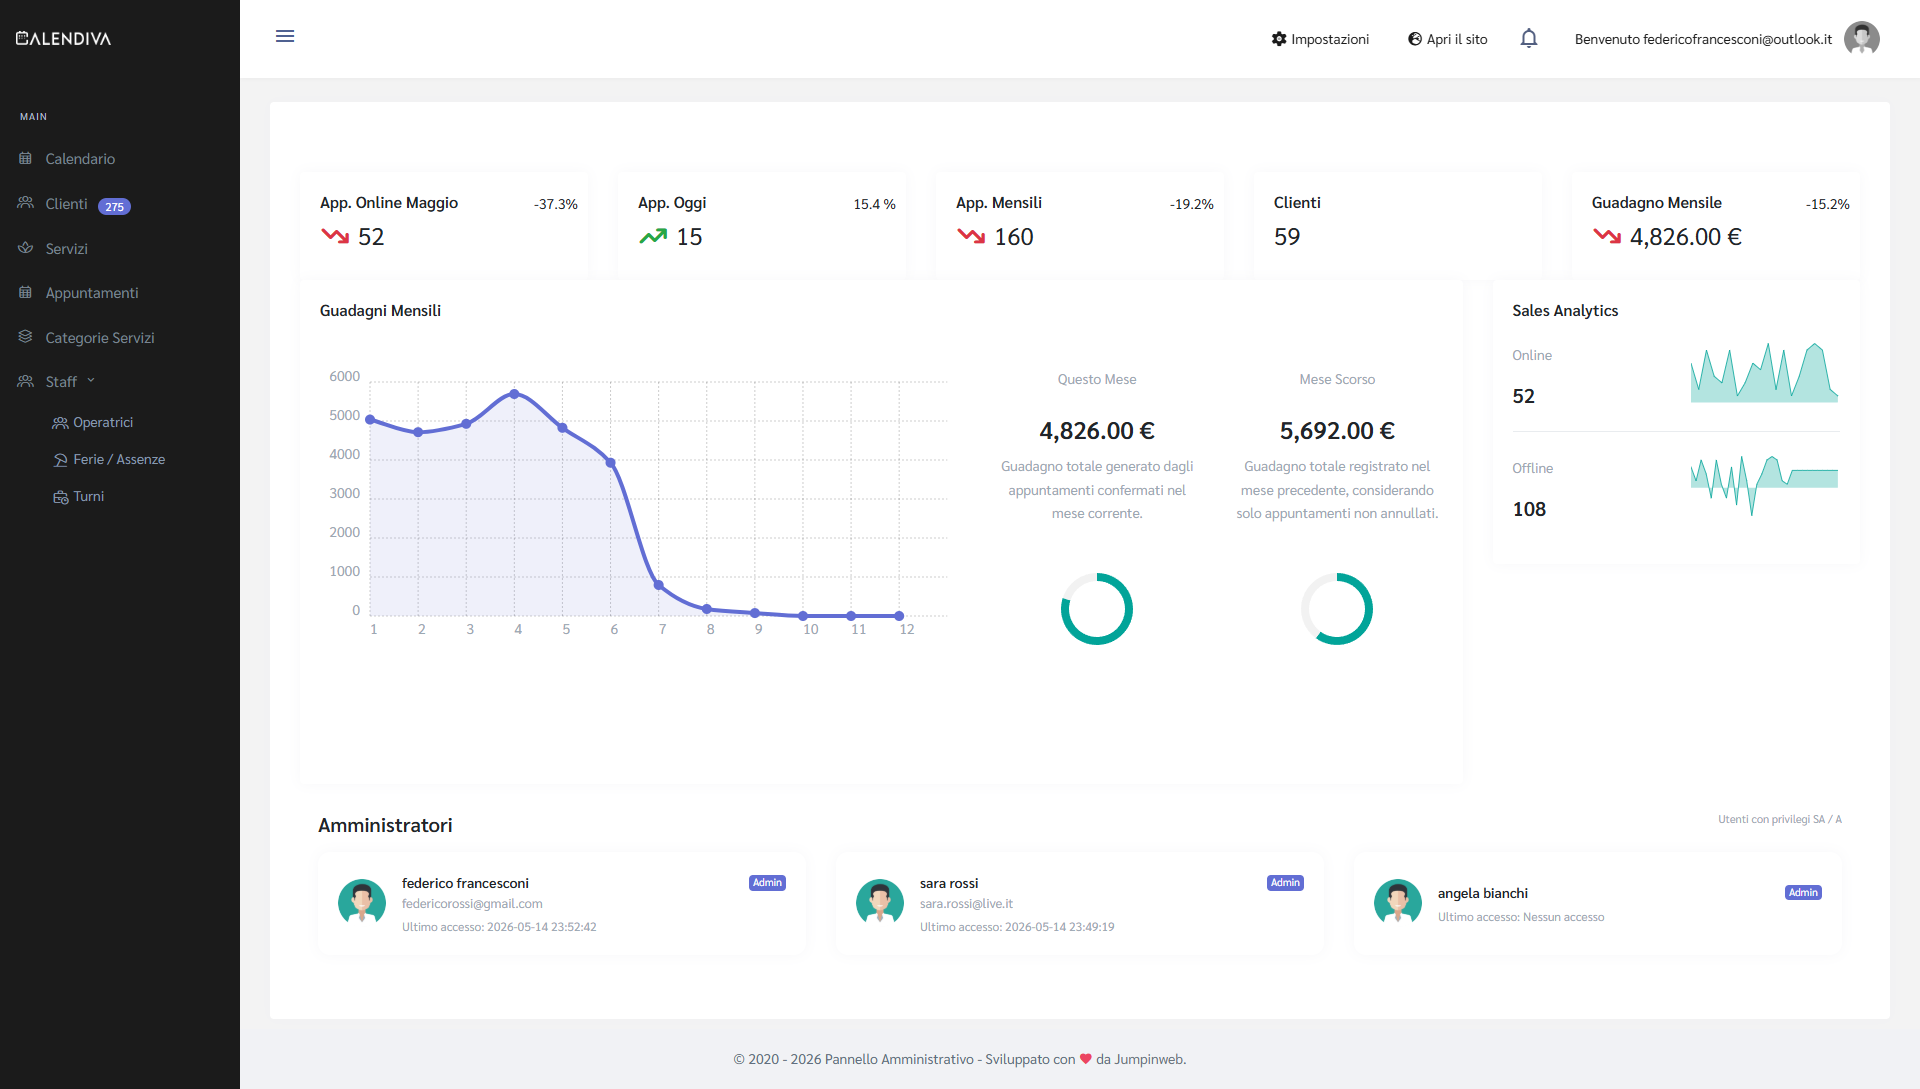
Task: Click Admin badge on sara rossi card
Action: coord(1285,883)
